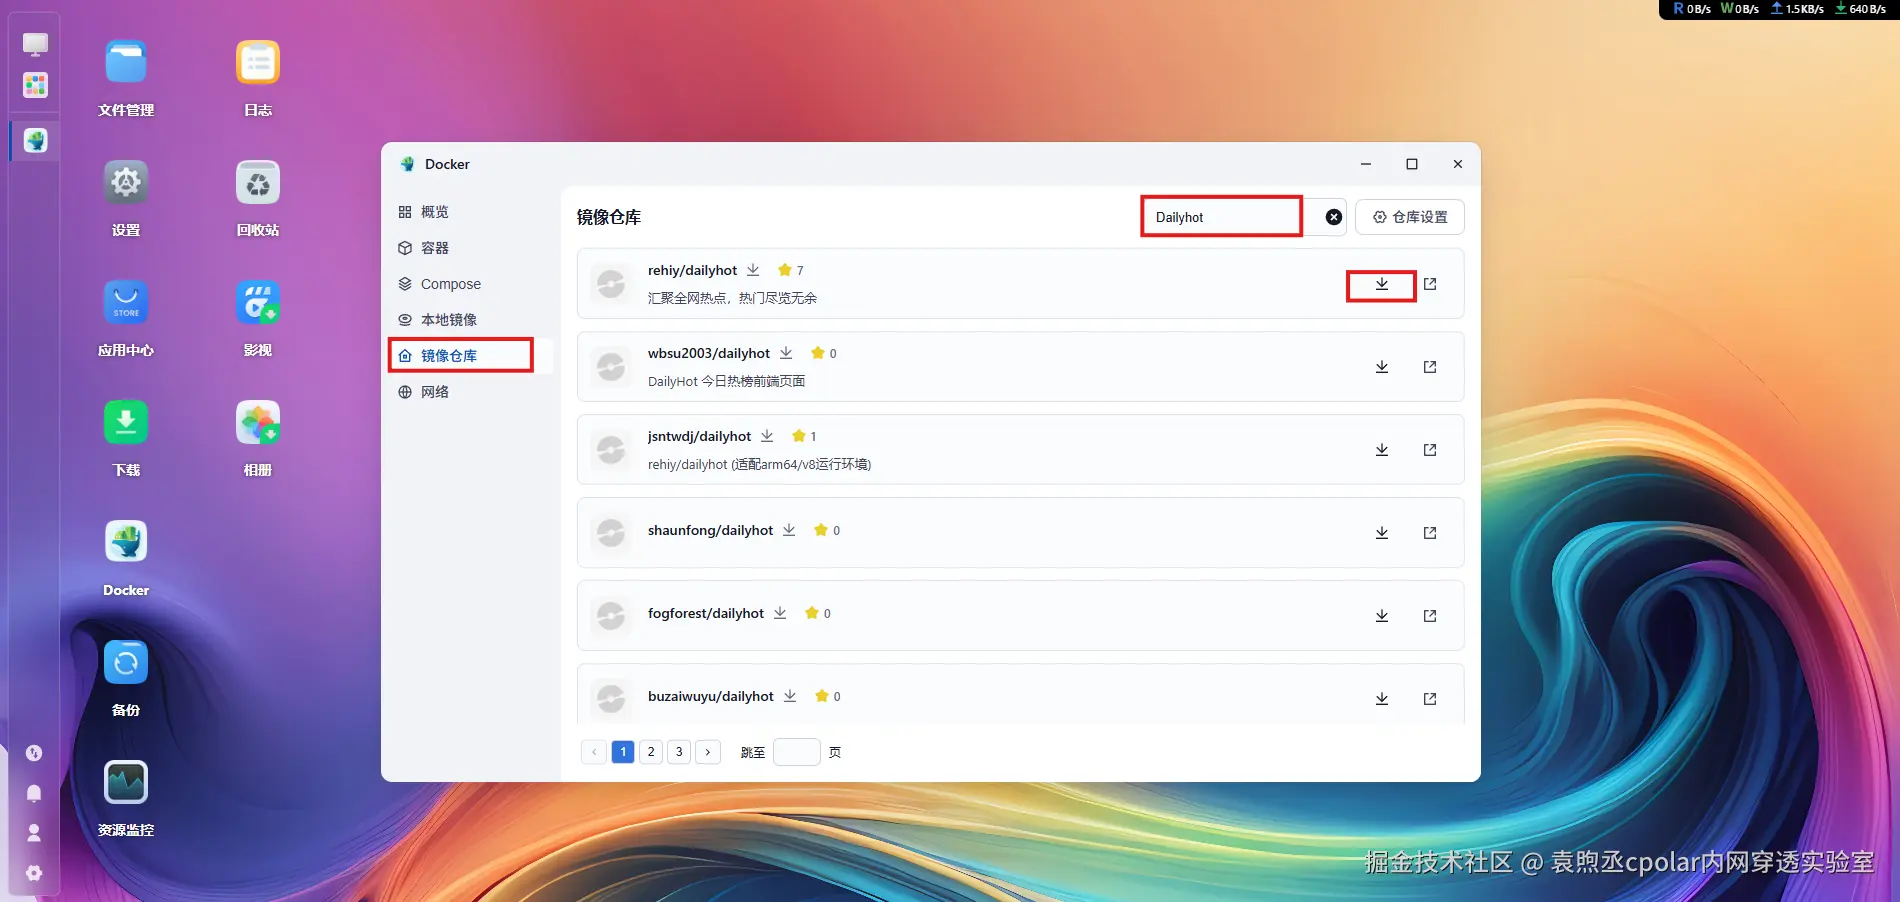This screenshot has width=1900, height=902.
Task: Open the 备份 desktop app
Action: (126, 677)
